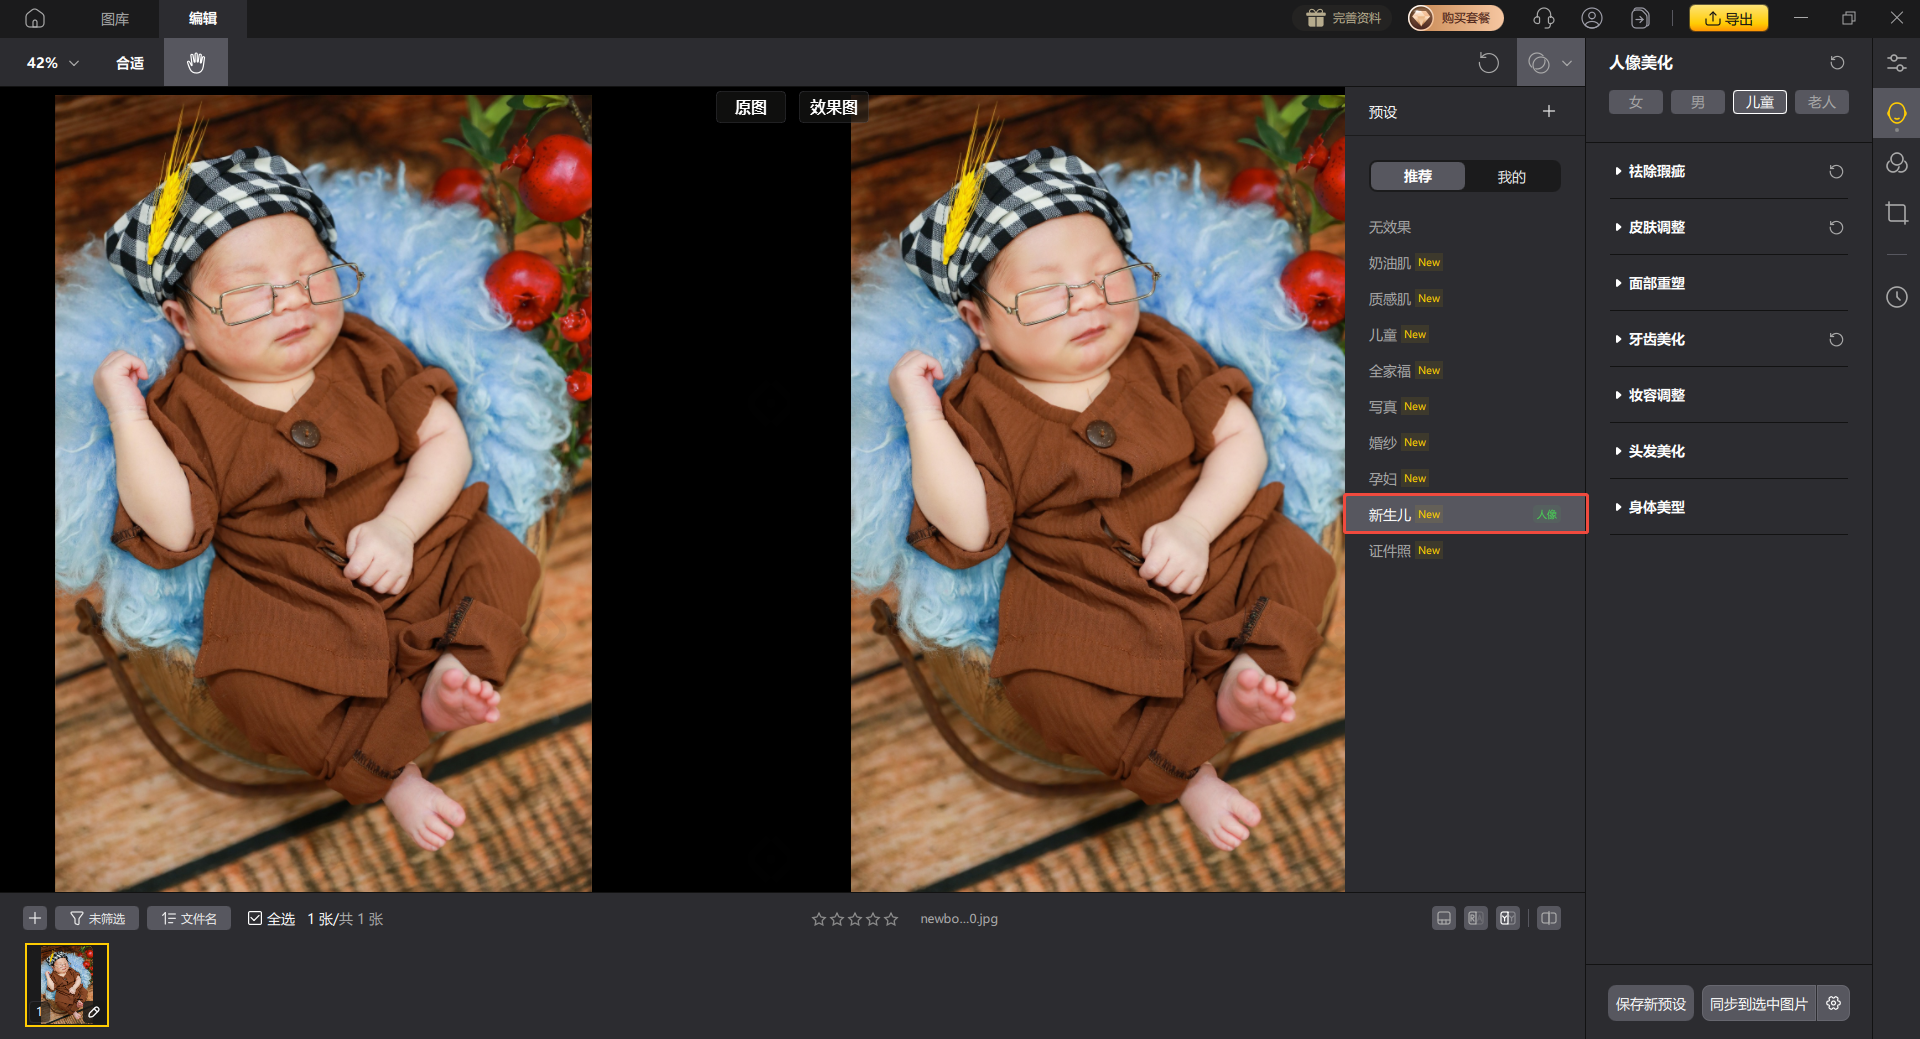
Task: Toggle the split compare view icon
Action: click(1548, 918)
